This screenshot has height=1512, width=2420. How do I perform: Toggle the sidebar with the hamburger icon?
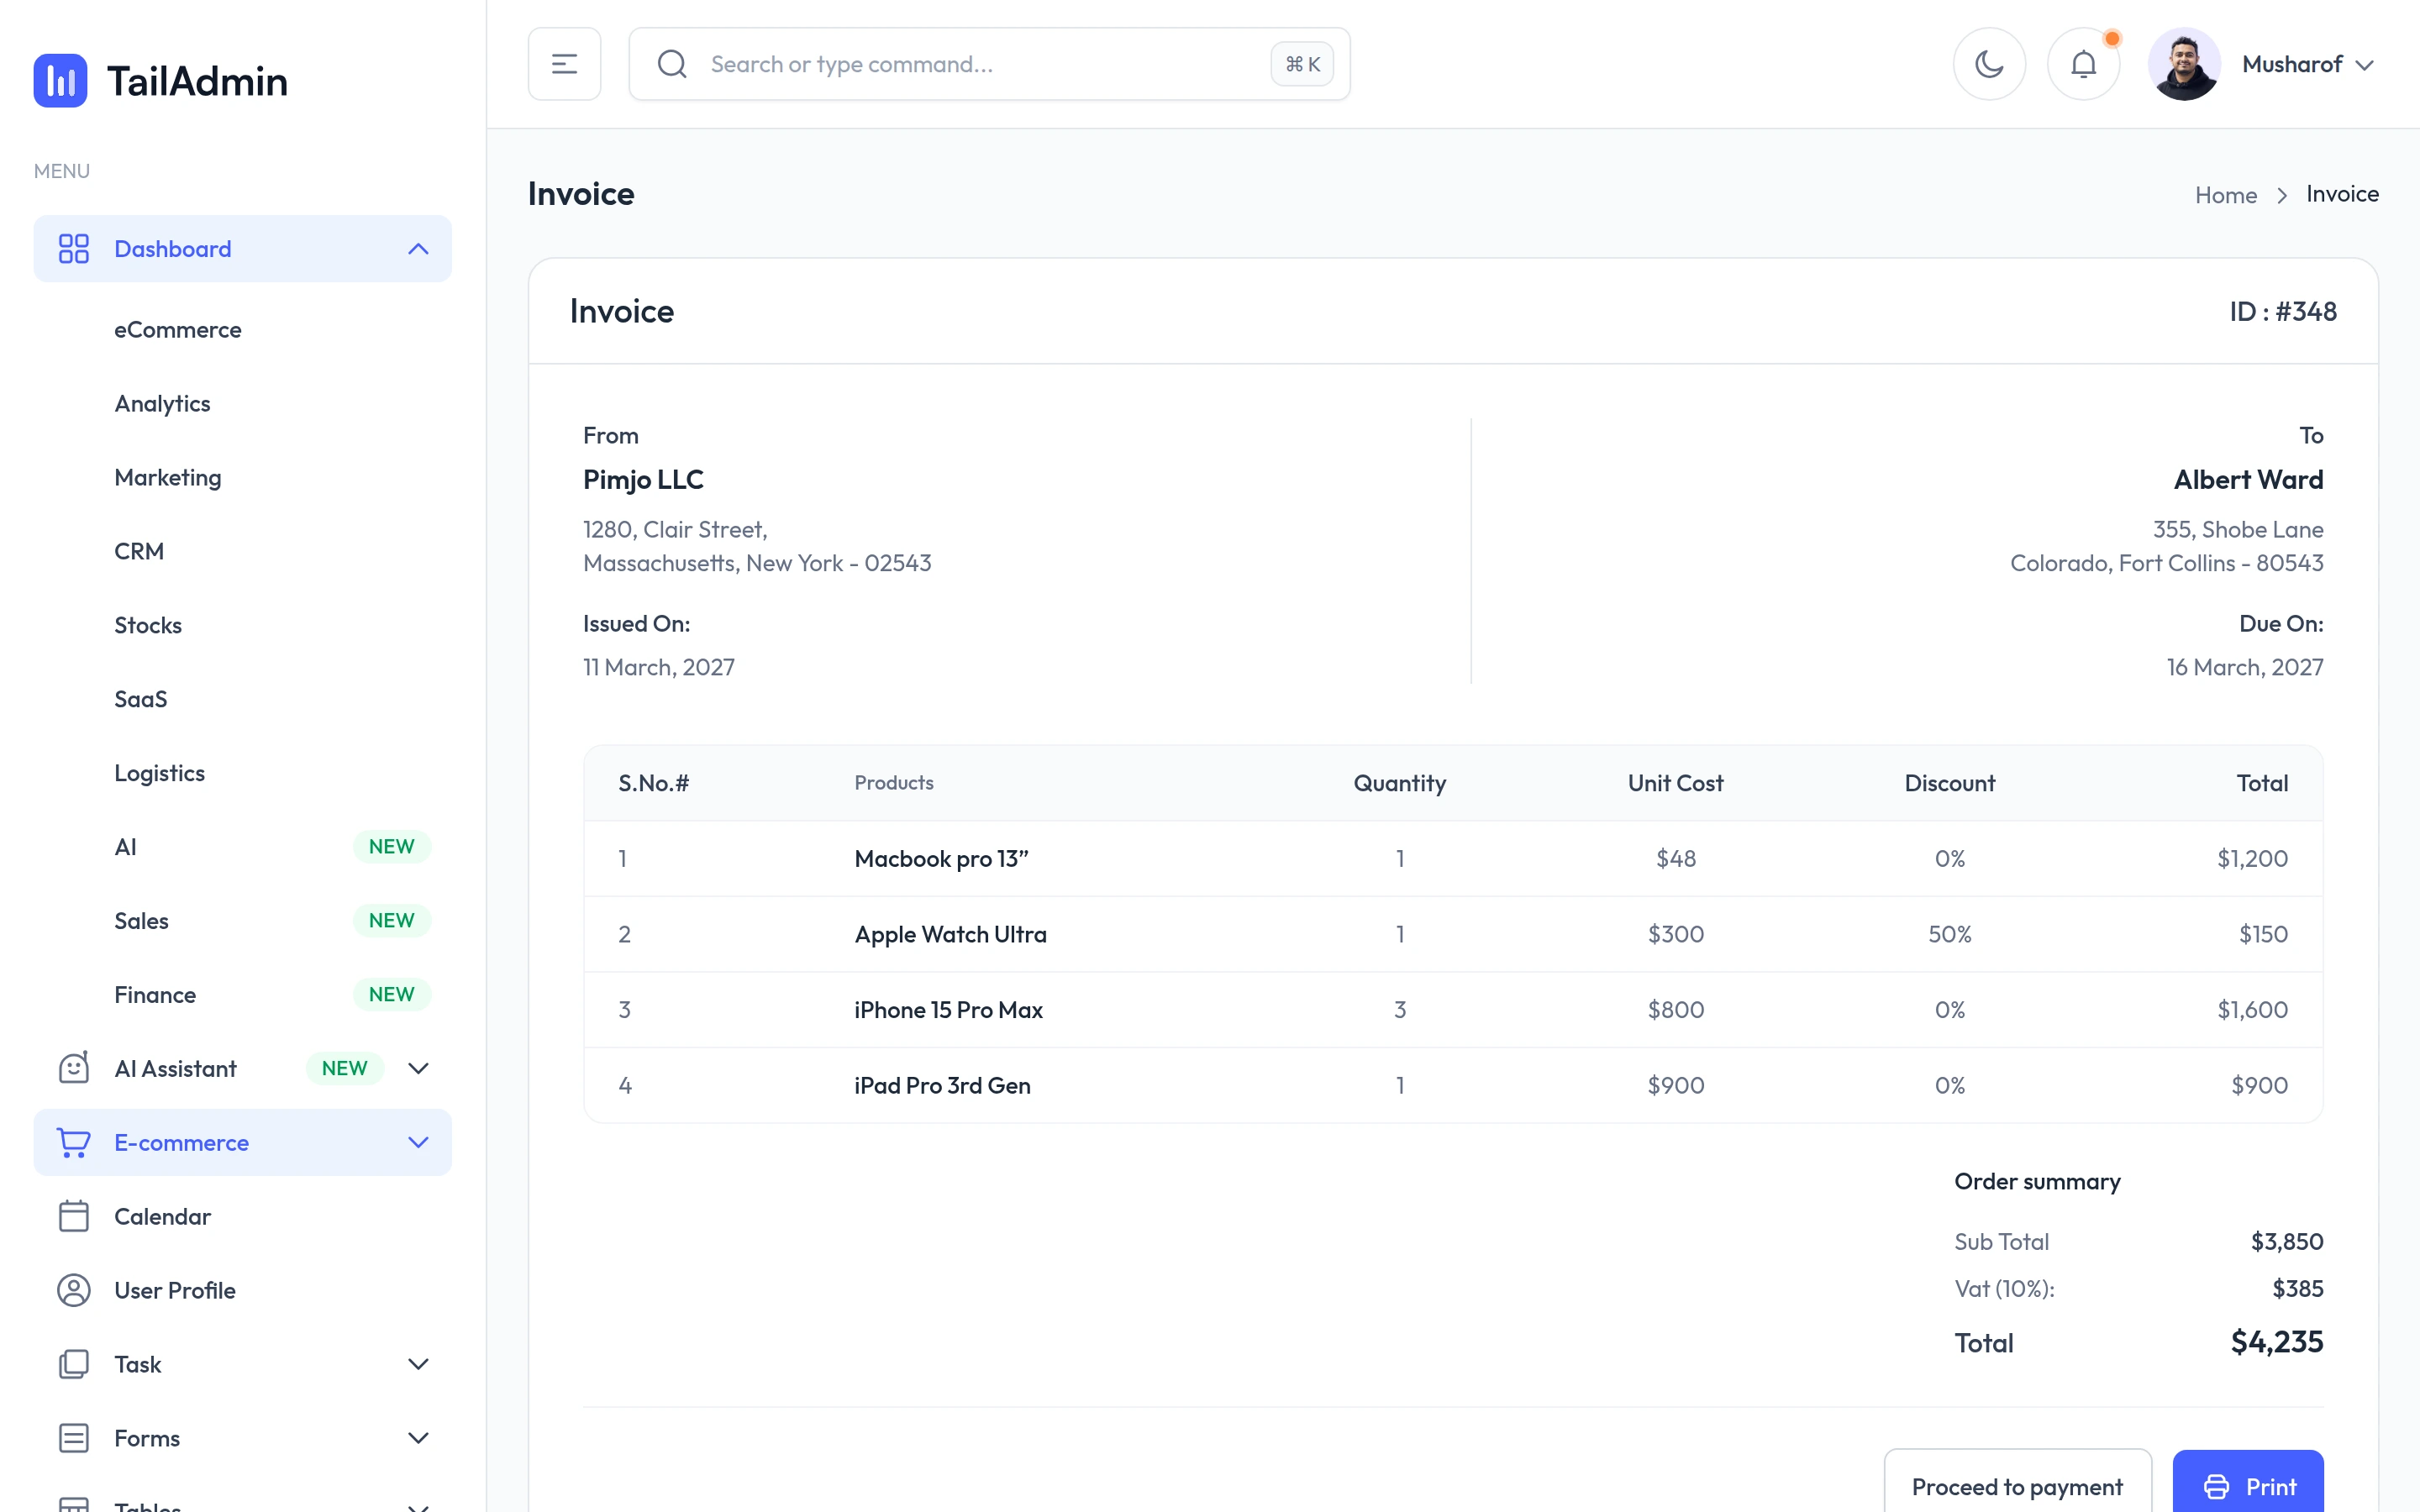tap(564, 64)
